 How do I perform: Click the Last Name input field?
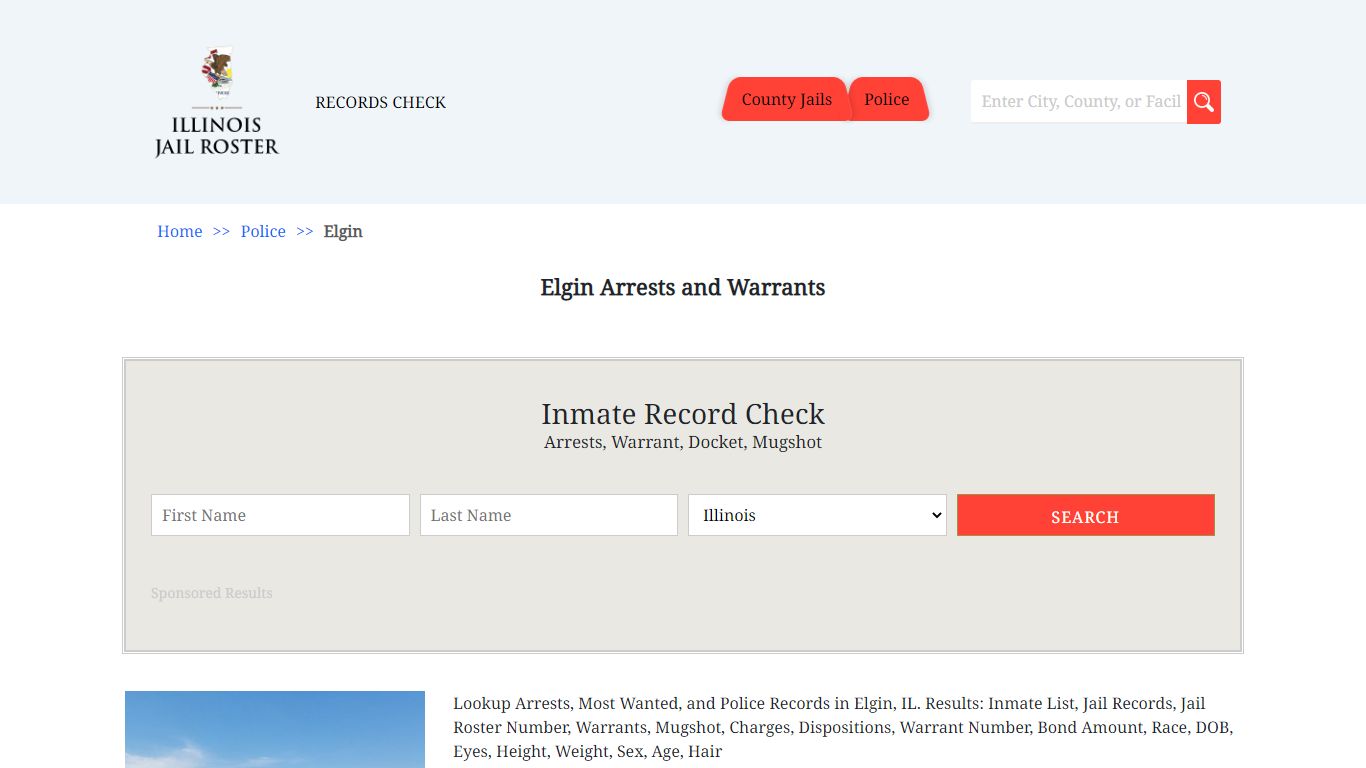click(x=549, y=515)
